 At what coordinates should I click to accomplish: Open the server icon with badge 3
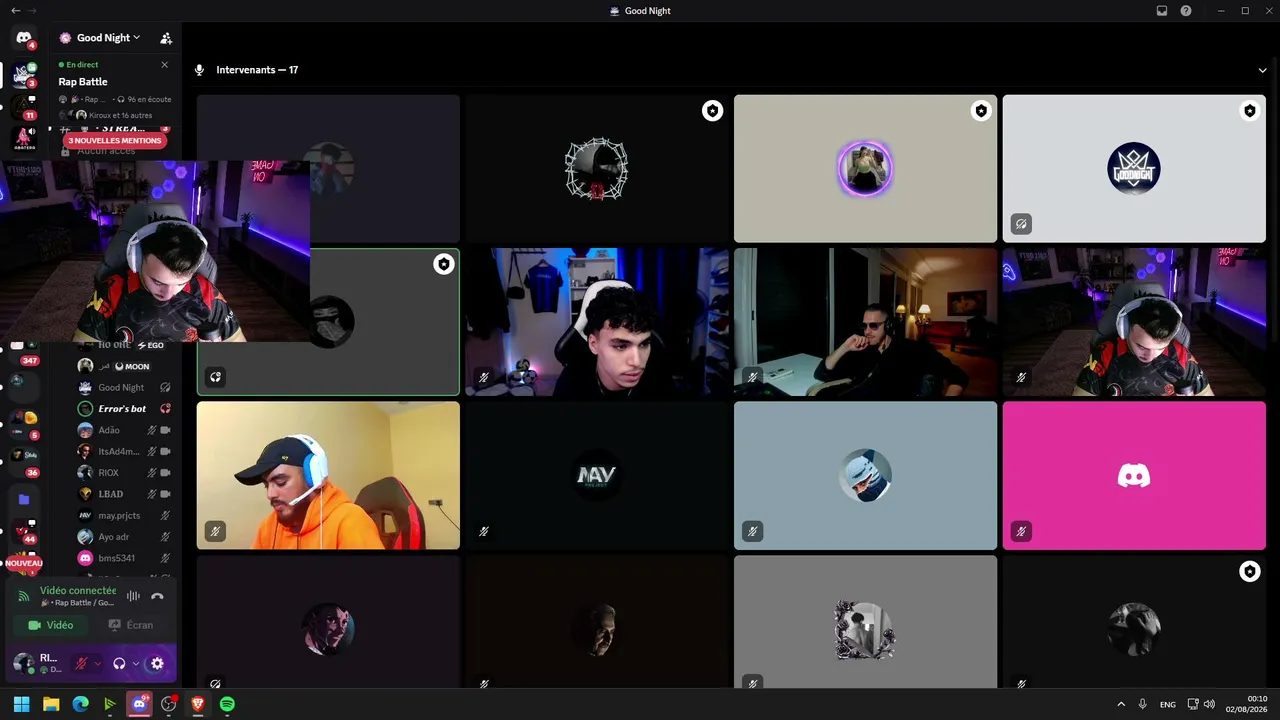[x=24, y=74]
